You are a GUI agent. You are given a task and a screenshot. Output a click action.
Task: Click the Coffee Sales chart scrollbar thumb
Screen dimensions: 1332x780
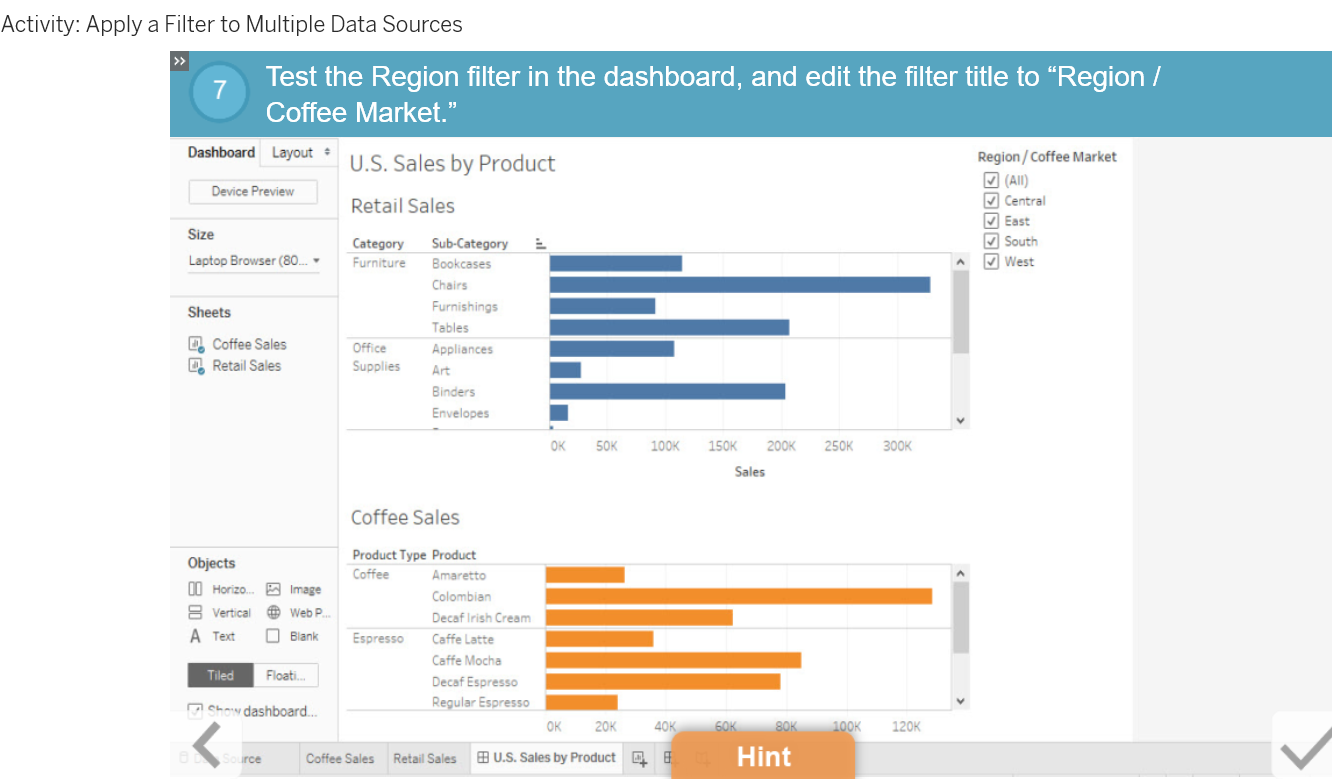coord(961,617)
